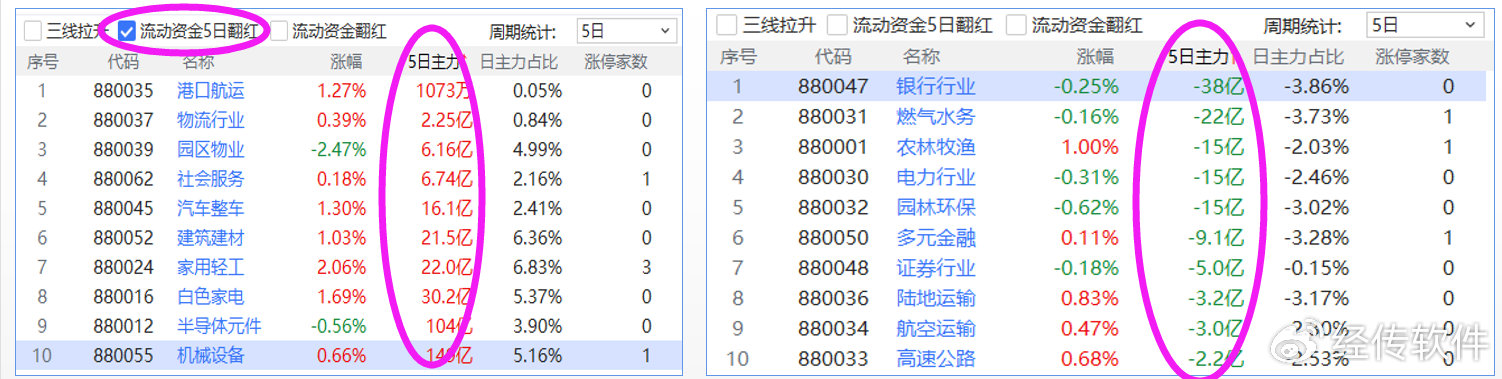Open the 银行行业 sector
This screenshot has height=379, width=1502.
point(936,86)
